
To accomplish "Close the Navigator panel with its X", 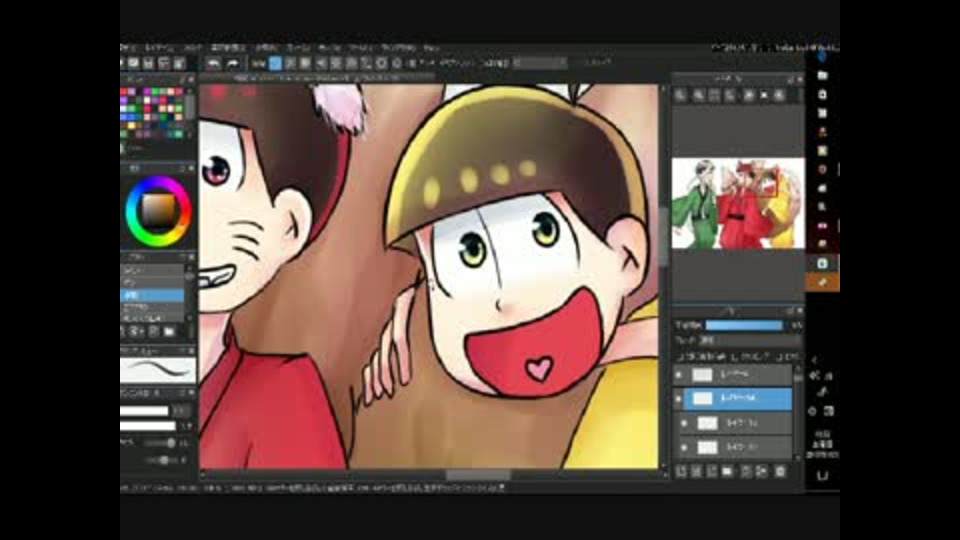I will coord(799,80).
